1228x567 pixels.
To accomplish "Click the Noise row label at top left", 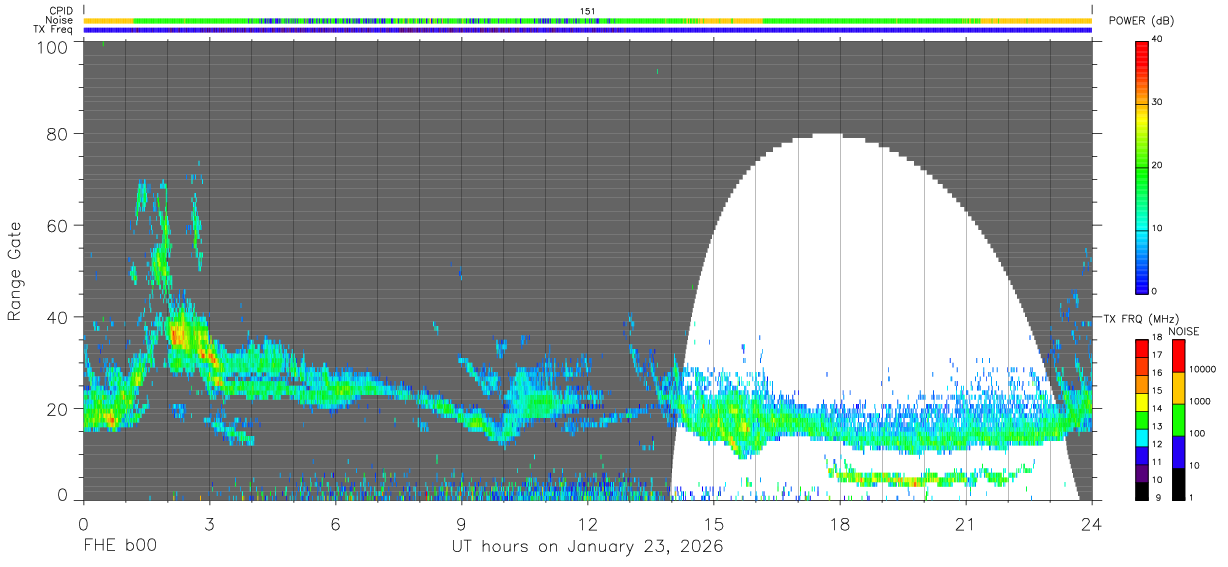I will tap(59, 20).
